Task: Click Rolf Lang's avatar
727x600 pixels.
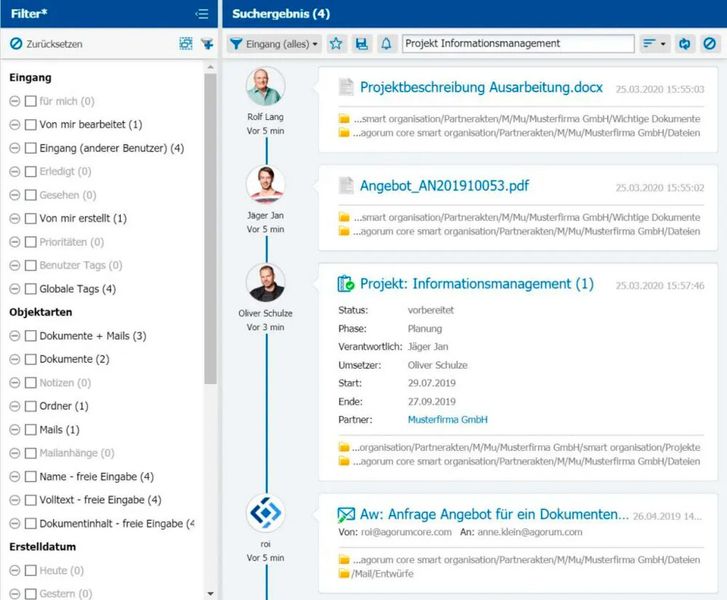Action: point(265,87)
